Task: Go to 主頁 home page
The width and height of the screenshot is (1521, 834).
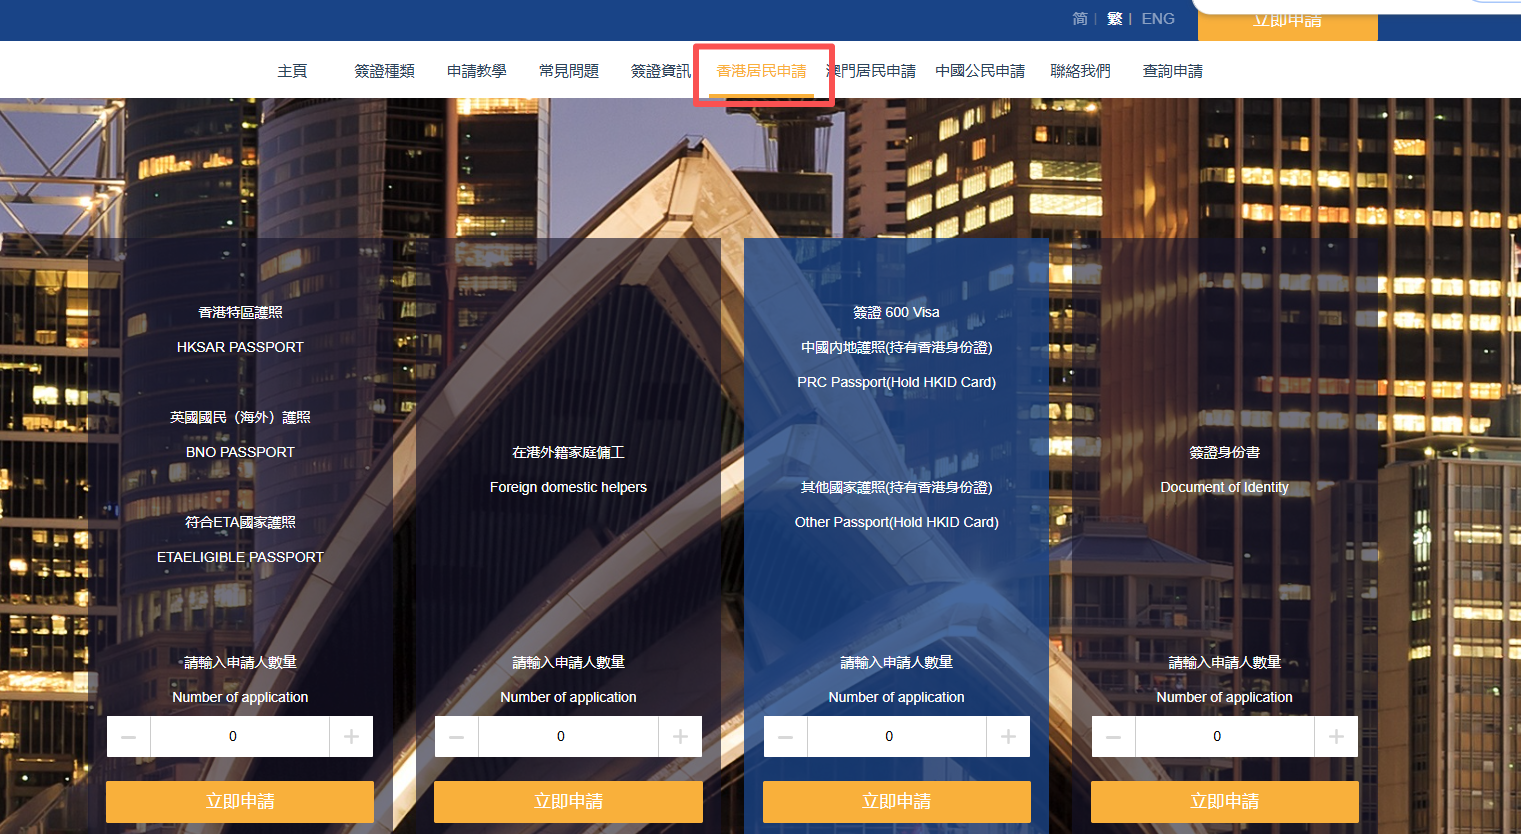Action: [x=292, y=71]
